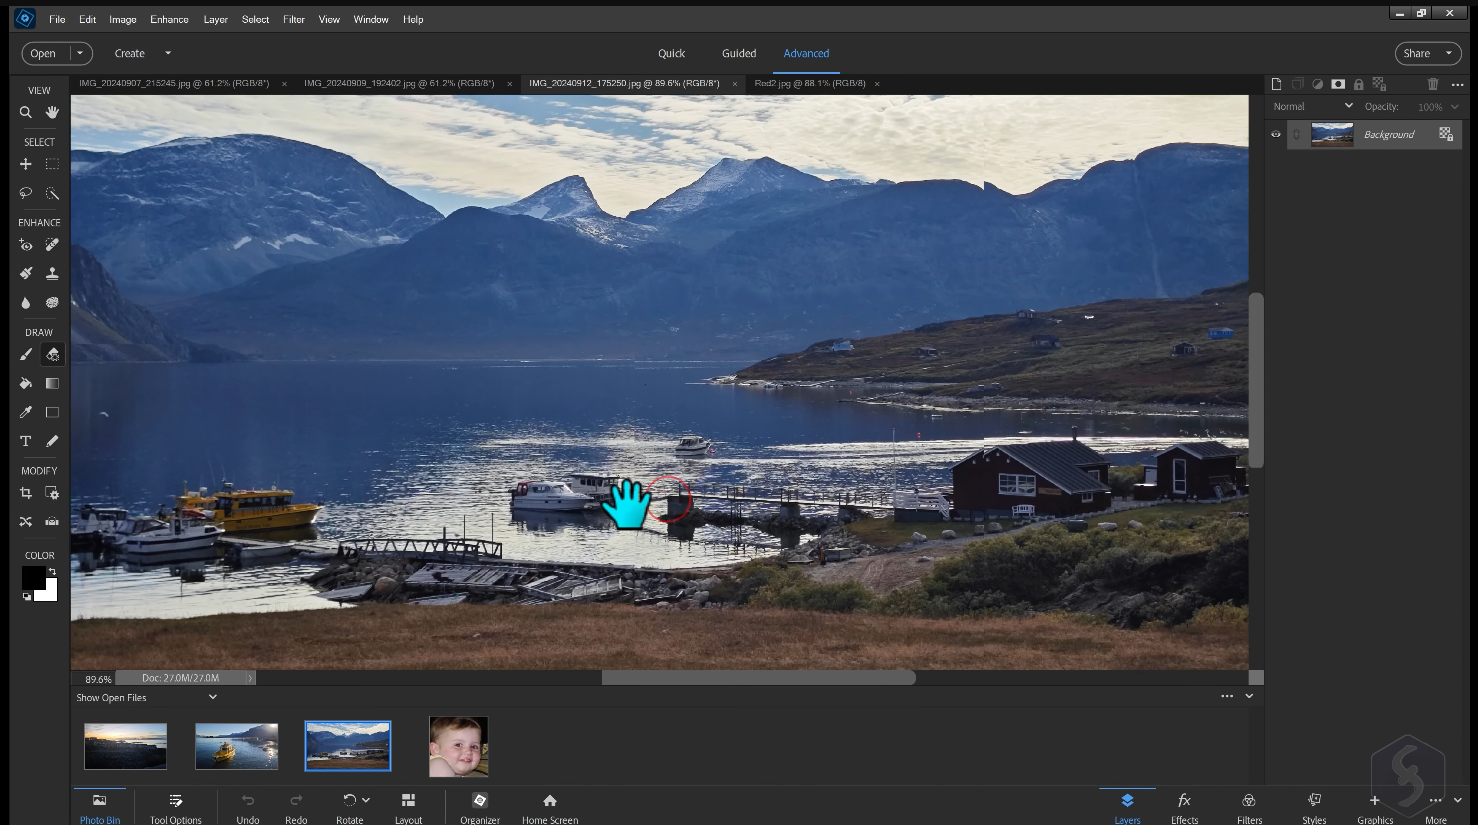Open the blending mode Normal dropdown
The image size is (1478, 825).
tap(1313, 106)
